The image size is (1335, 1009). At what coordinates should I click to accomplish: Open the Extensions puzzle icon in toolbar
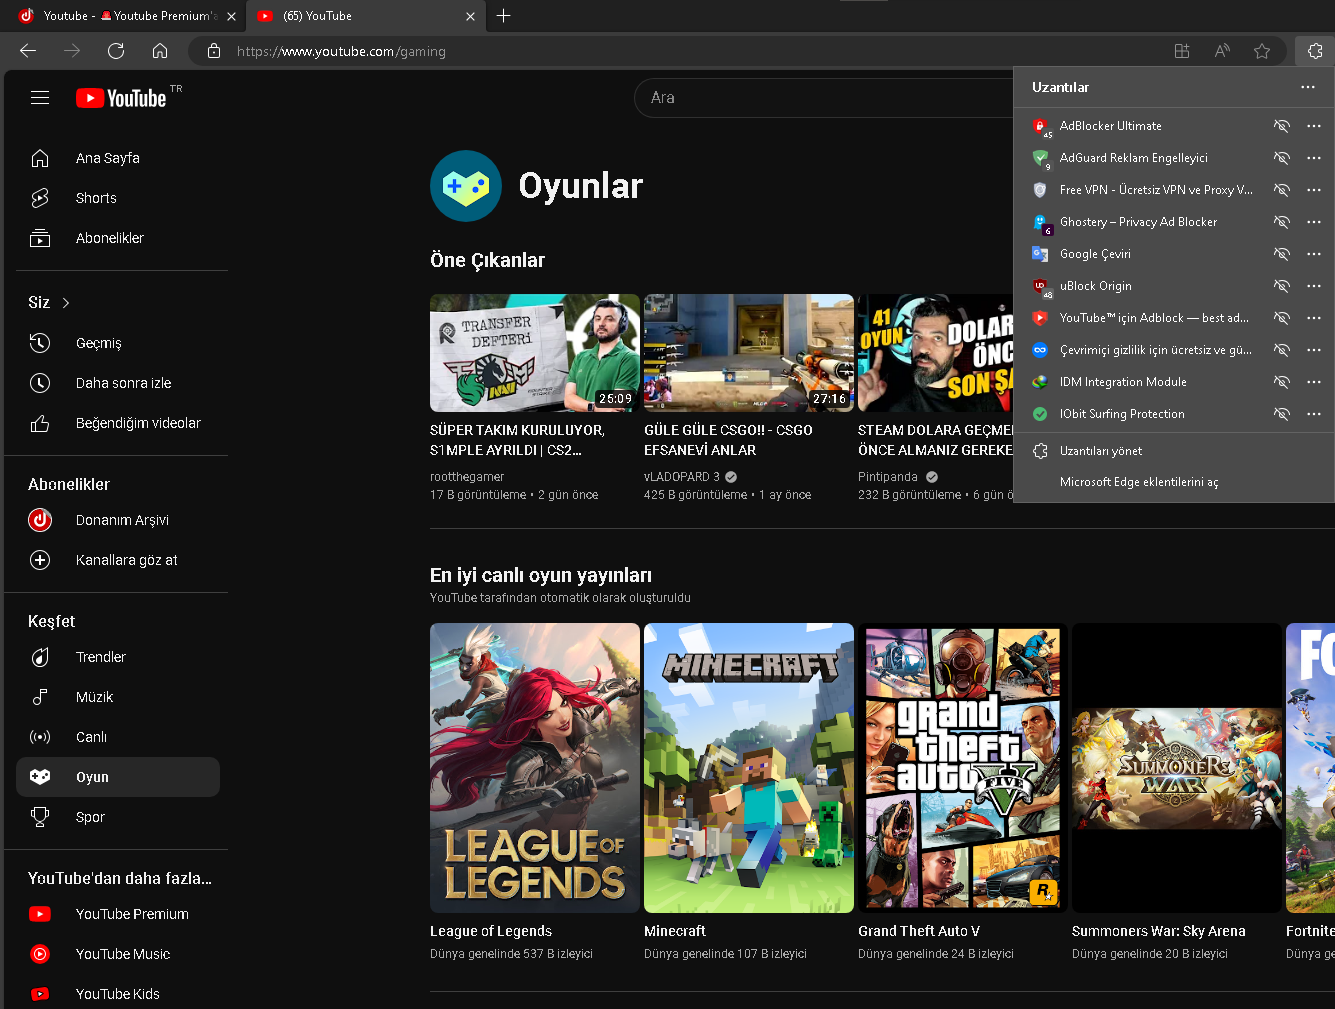1315,51
